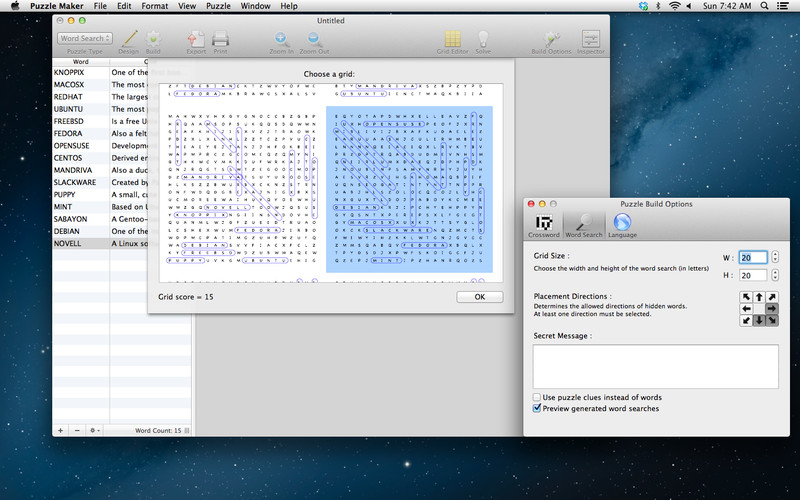Image resolution: width=800 pixels, height=500 pixels.
Task: Select the SLACKWARE word row
Action: (121, 183)
